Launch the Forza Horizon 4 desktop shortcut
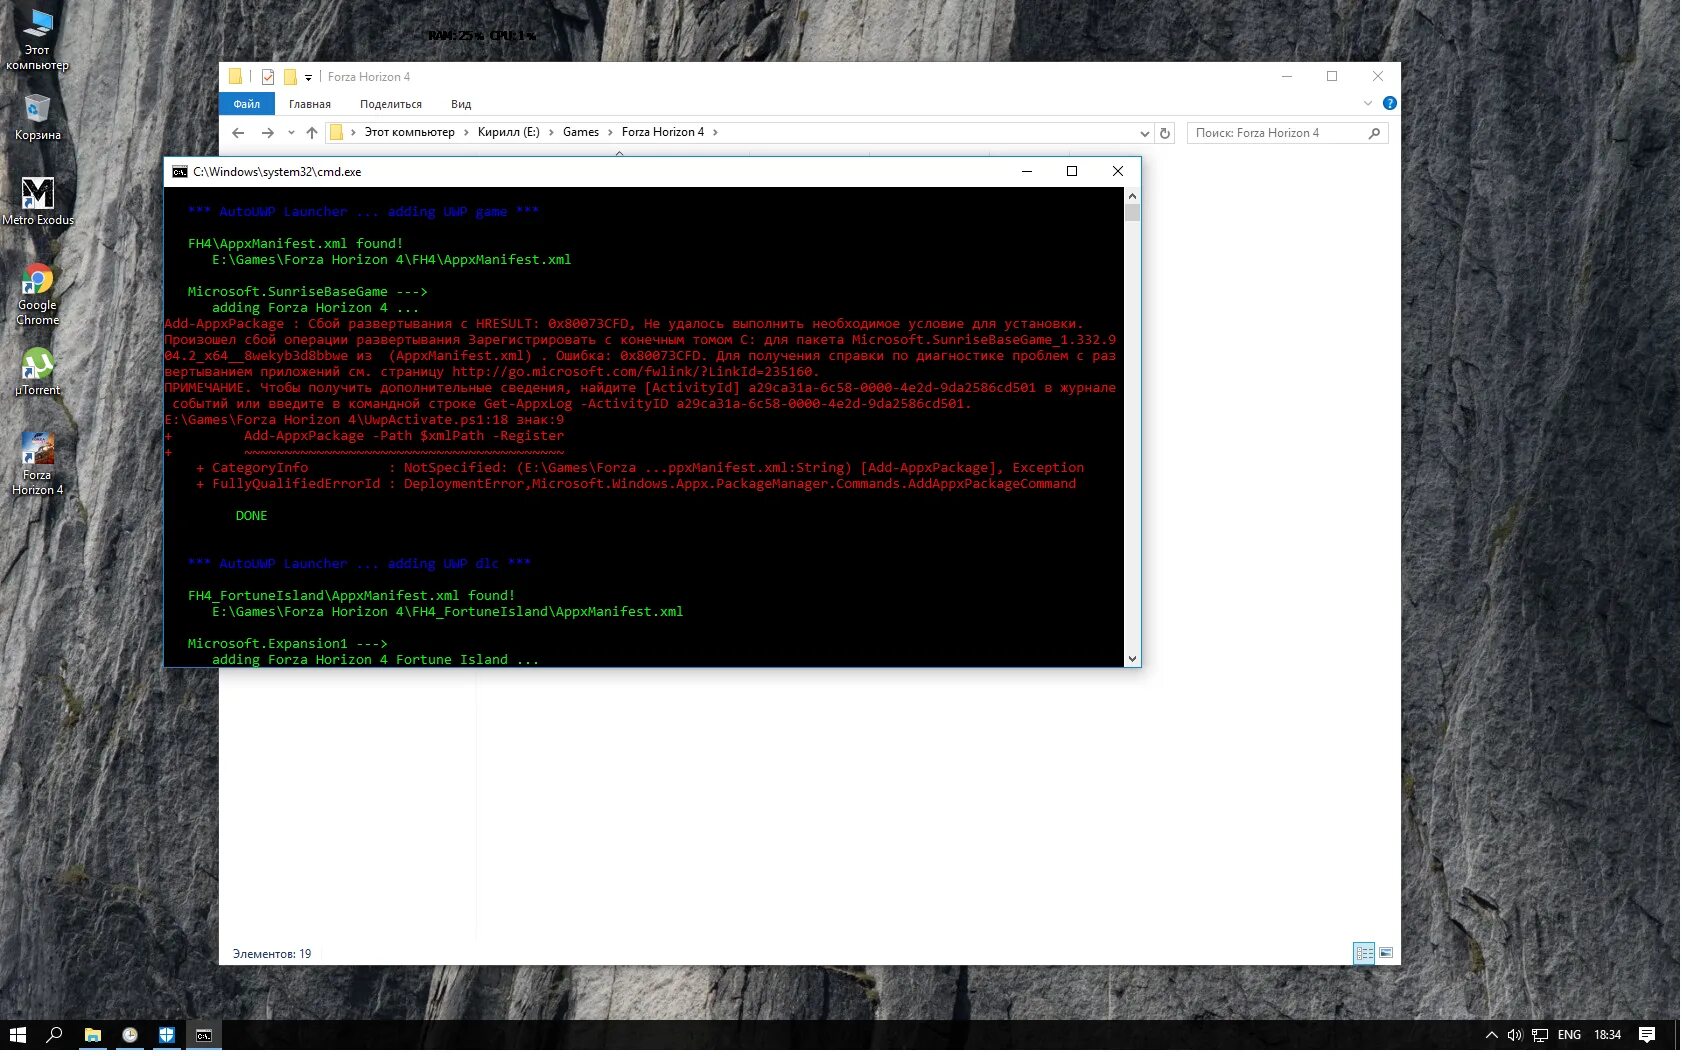Image resolution: width=1682 pixels, height=1056 pixels. [x=37, y=464]
